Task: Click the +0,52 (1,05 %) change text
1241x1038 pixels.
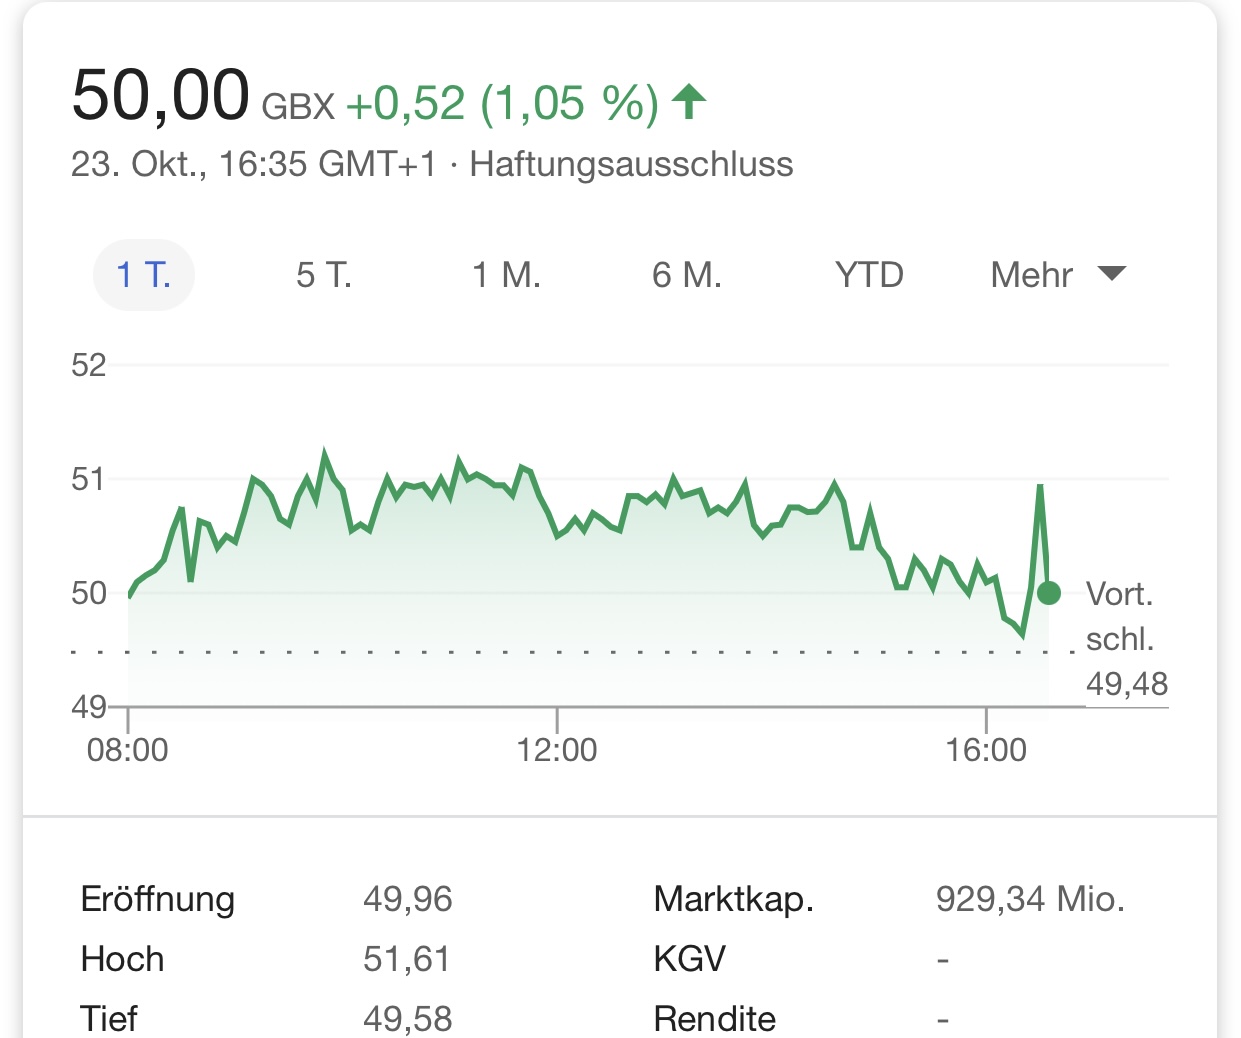Action: [x=502, y=103]
